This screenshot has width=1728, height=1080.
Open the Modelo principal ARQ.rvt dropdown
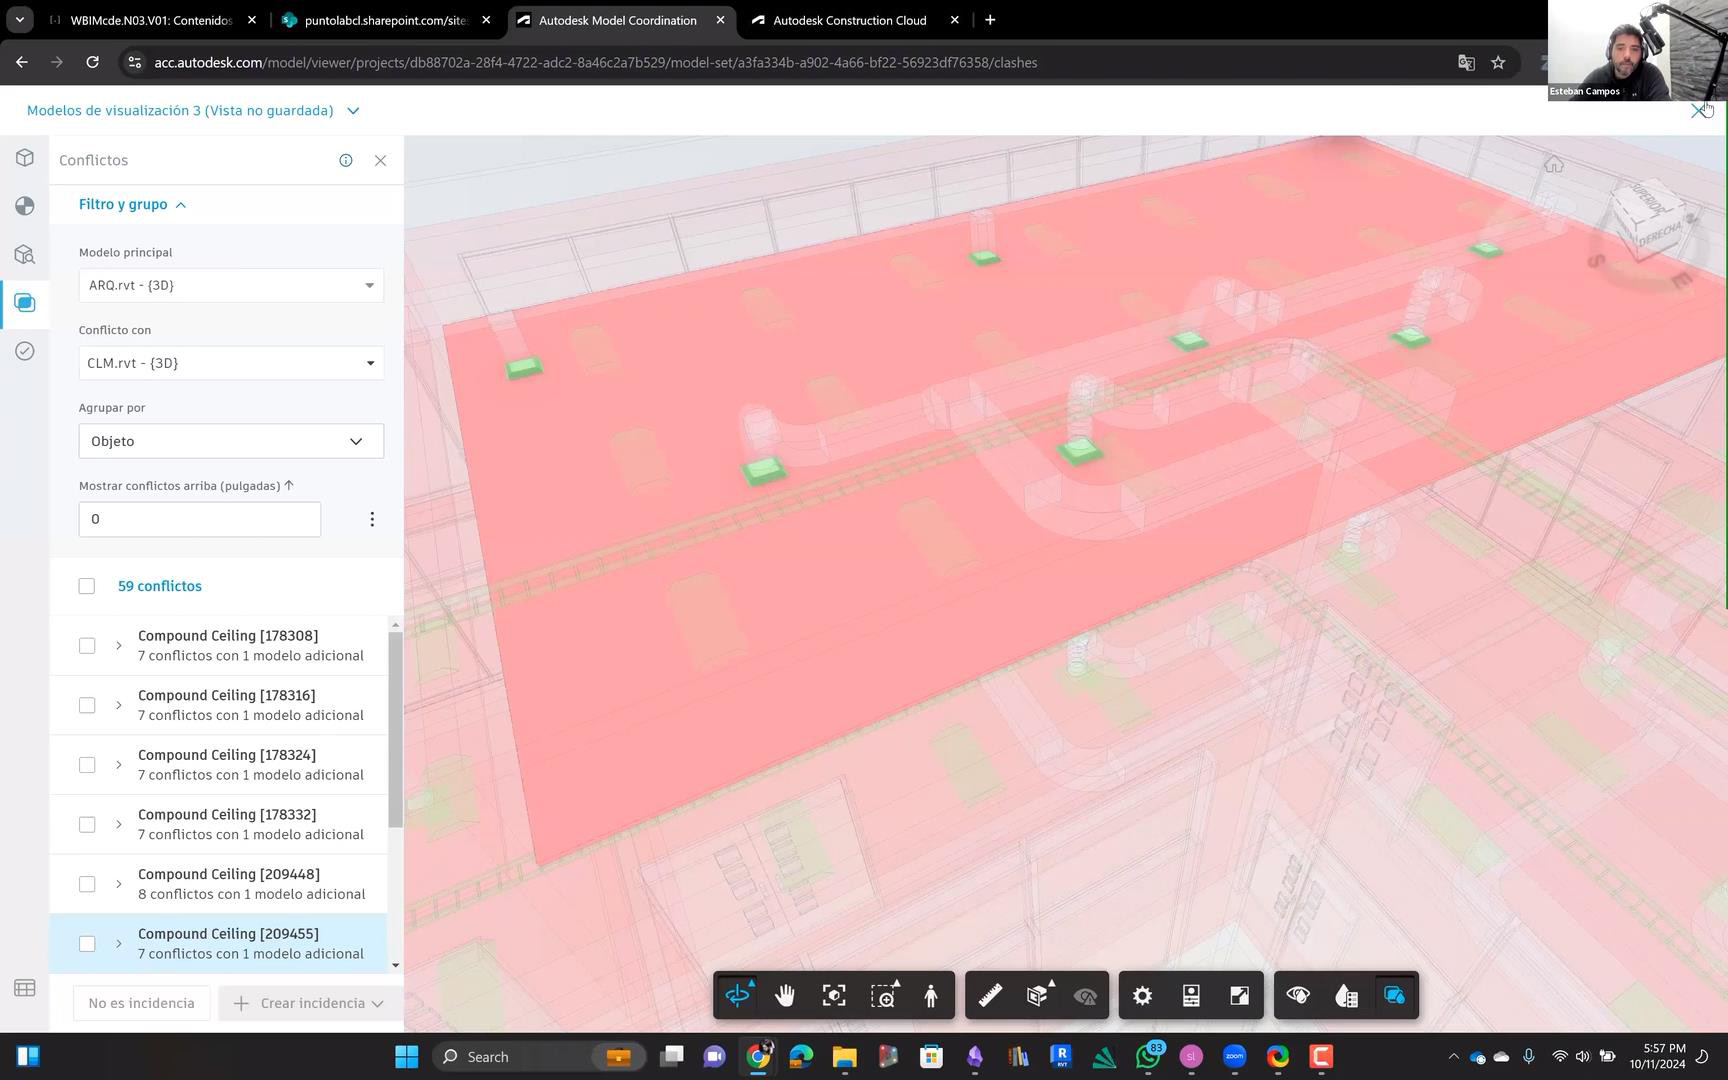[231, 286]
